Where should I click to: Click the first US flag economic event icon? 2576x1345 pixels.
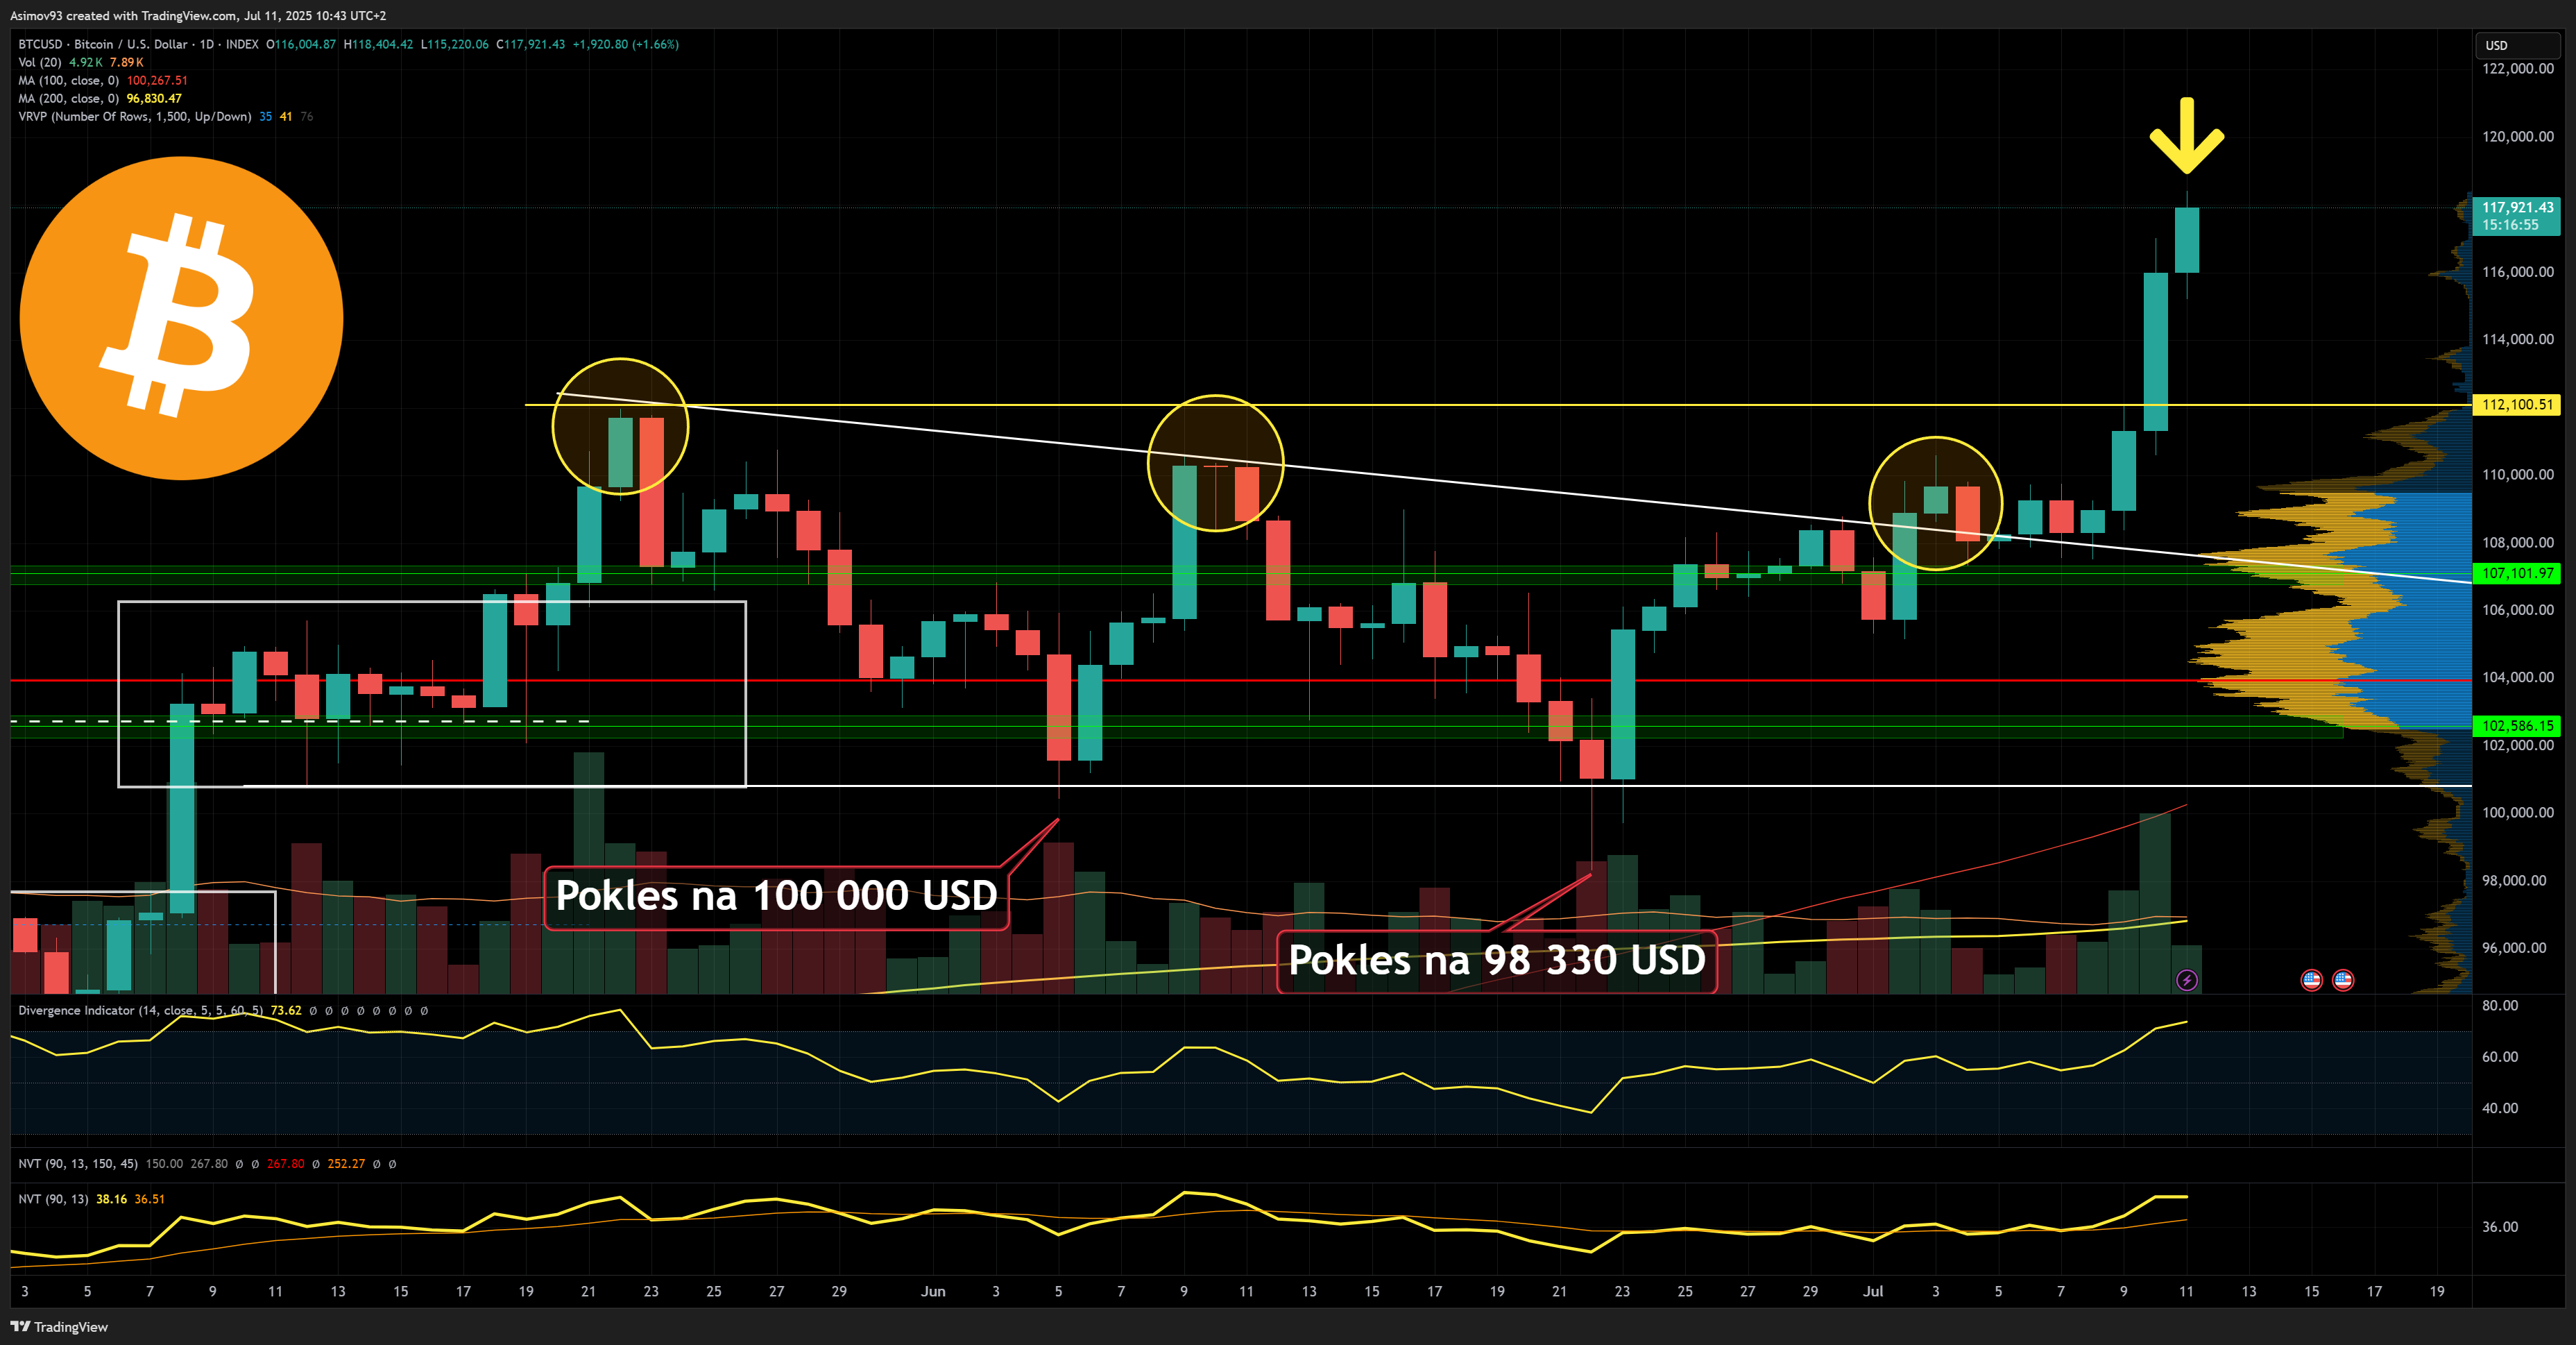tap(2311, 980)
